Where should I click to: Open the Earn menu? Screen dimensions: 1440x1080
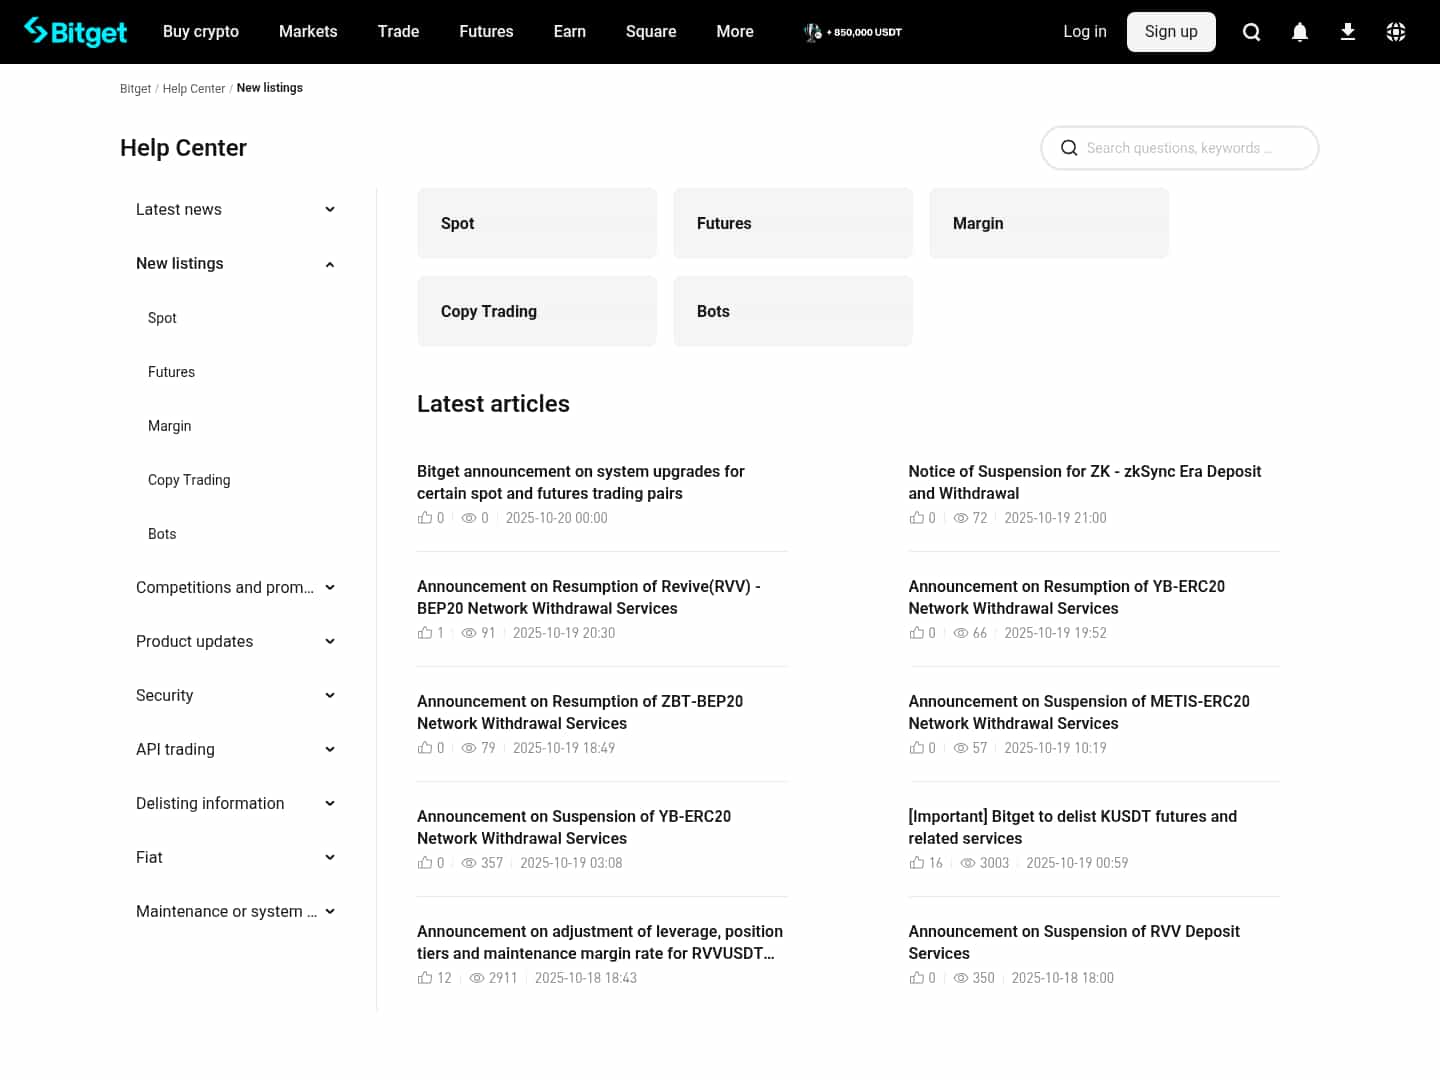pyautogui.click(x=569, y=31)
